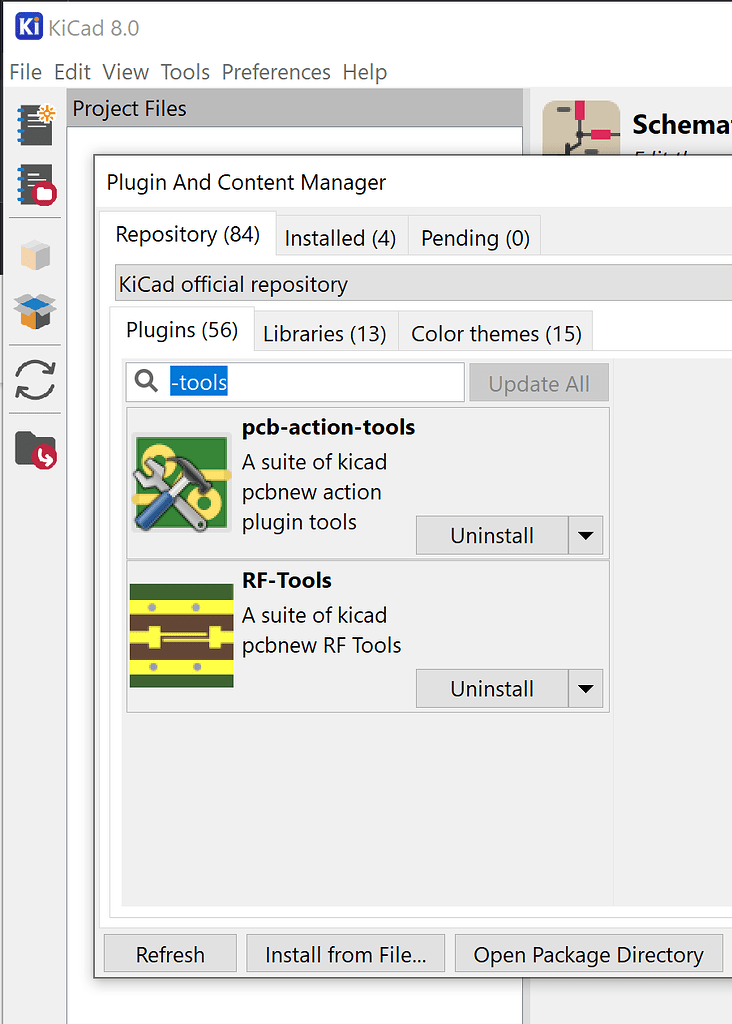Image resolution: width=732 pixels, height=1024 pixels.
Task: Uninstall the pcb-action-tools plugin
Action: coord(492,536)
